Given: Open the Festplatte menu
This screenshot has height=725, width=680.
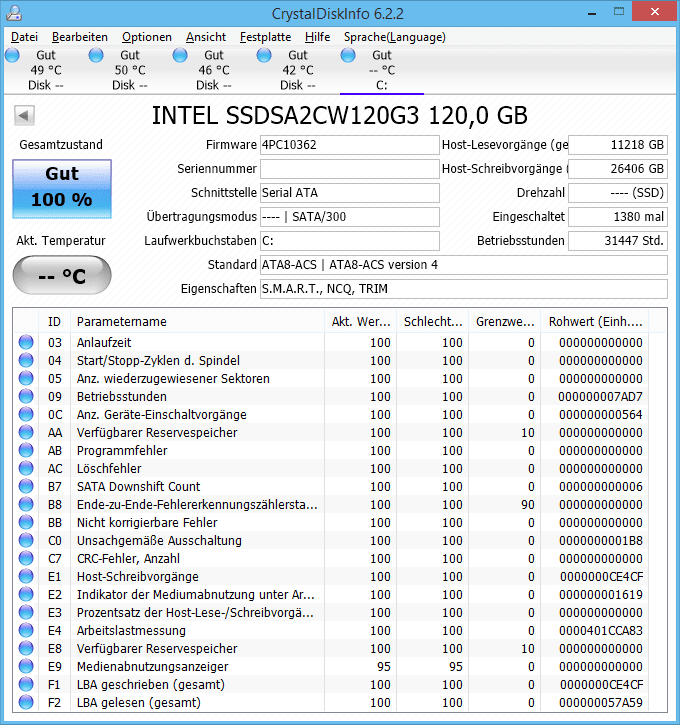Looking at the screenshot, I should (265, 37).
